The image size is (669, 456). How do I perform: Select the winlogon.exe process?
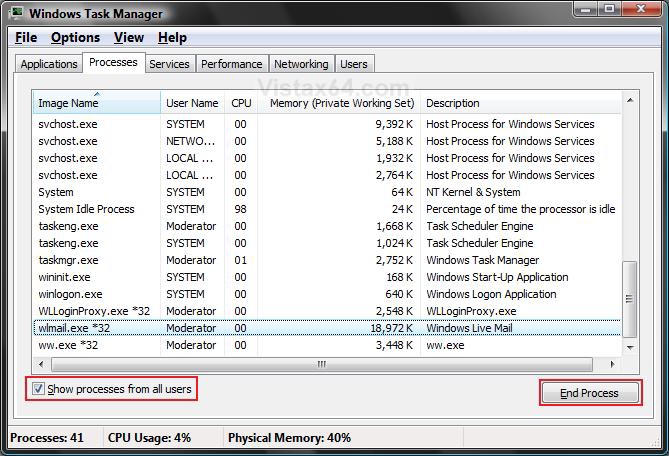[327, 294]
